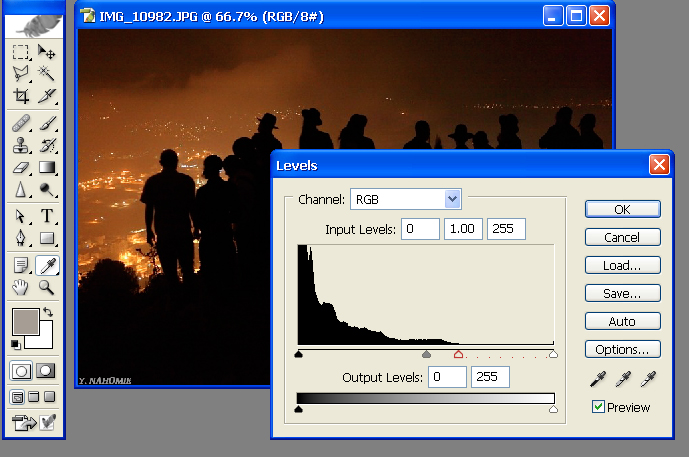Click the highlight input field showing 255
This screenshot has width=689, height=457.
pyautogui.click(x=506, y=229)
